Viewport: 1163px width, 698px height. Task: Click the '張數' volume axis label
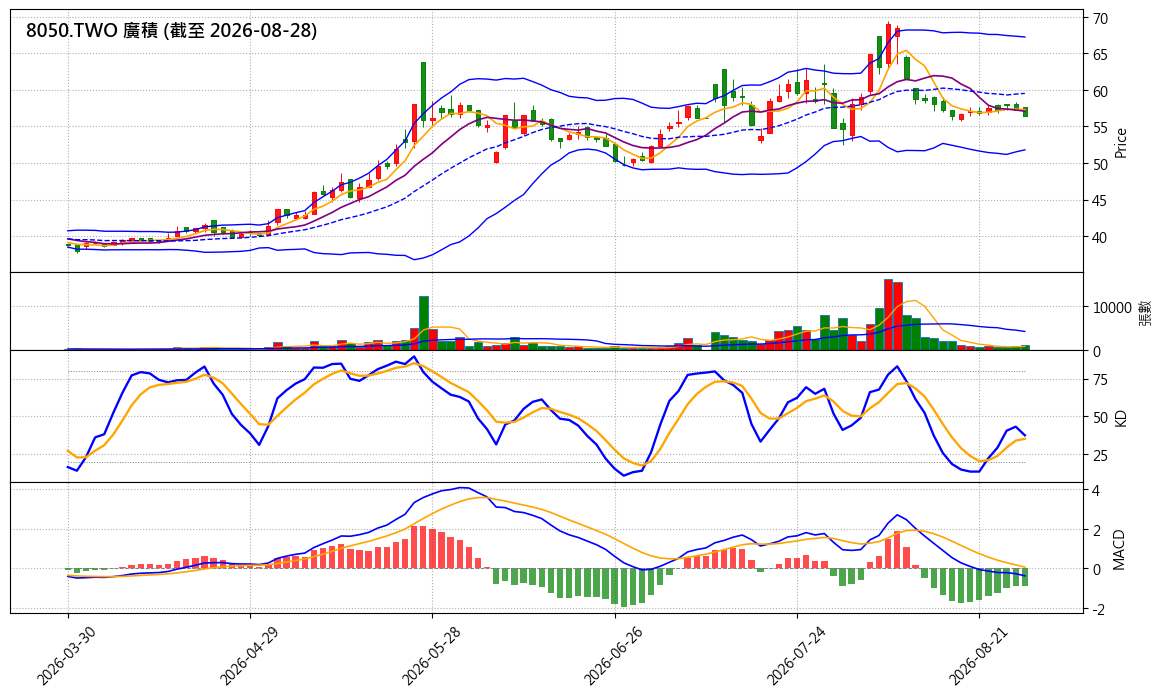click(1146, 312)
